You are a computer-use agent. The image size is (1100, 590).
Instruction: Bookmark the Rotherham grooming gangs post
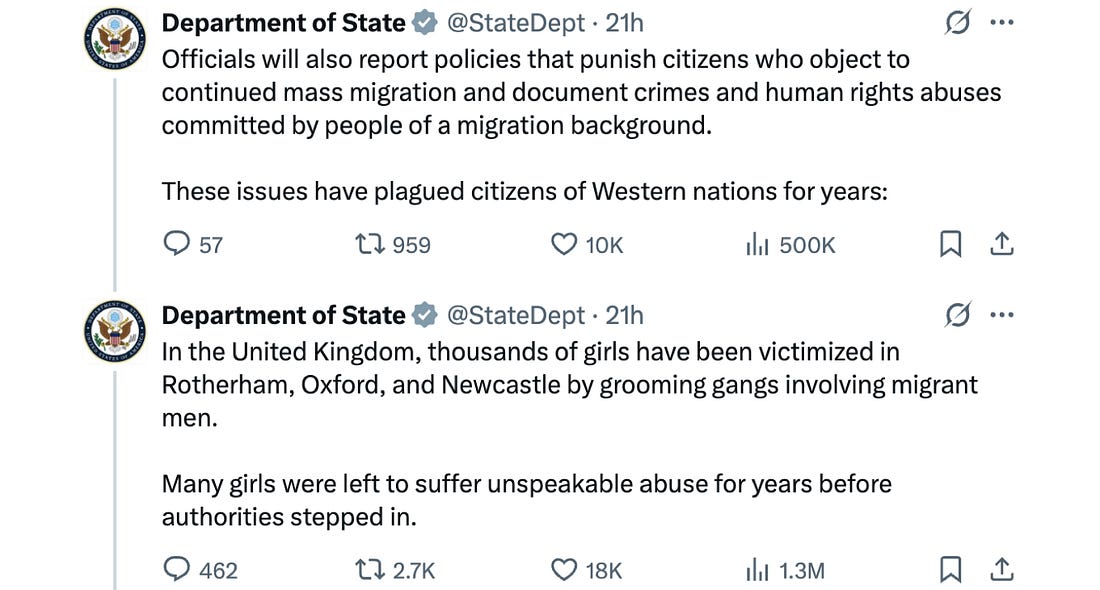[951, 570]
